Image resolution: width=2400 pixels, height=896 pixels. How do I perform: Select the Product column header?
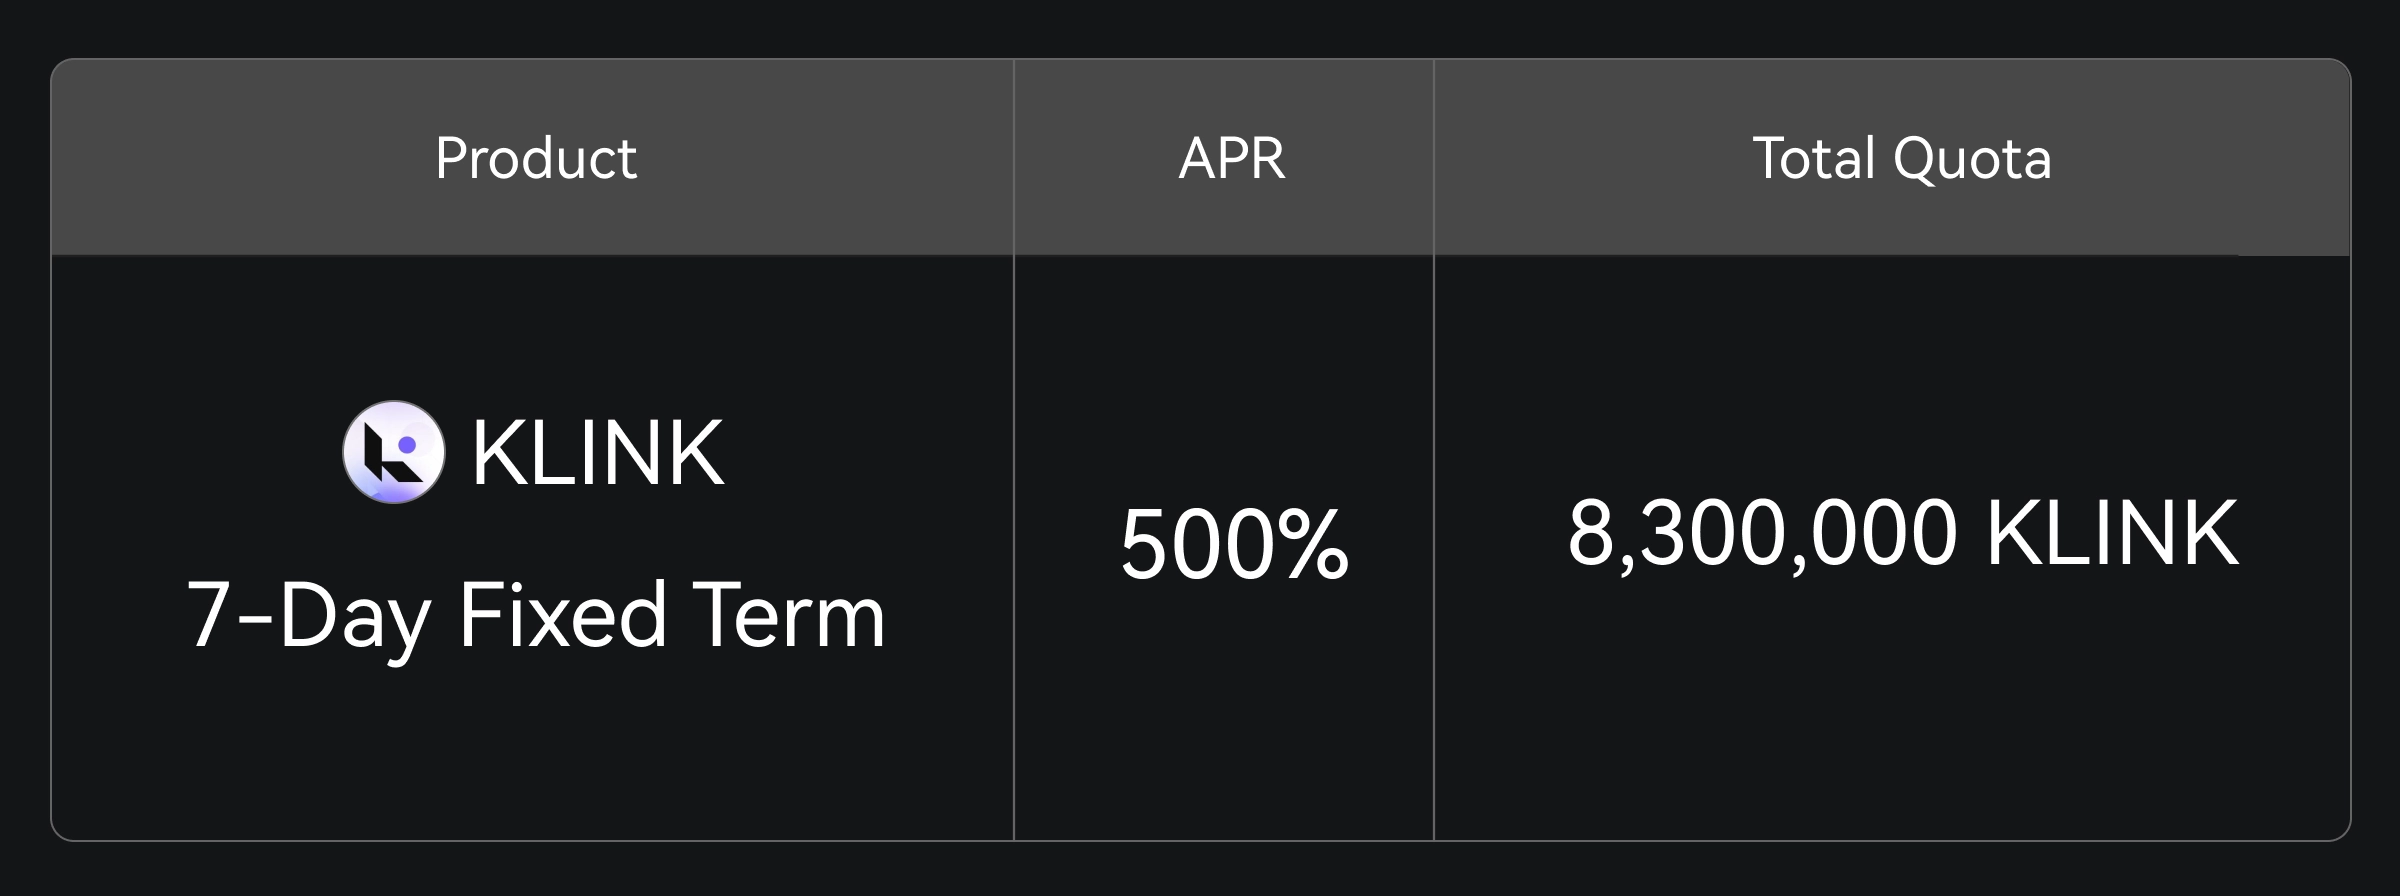pyautogui.click(x=536, y=158)
